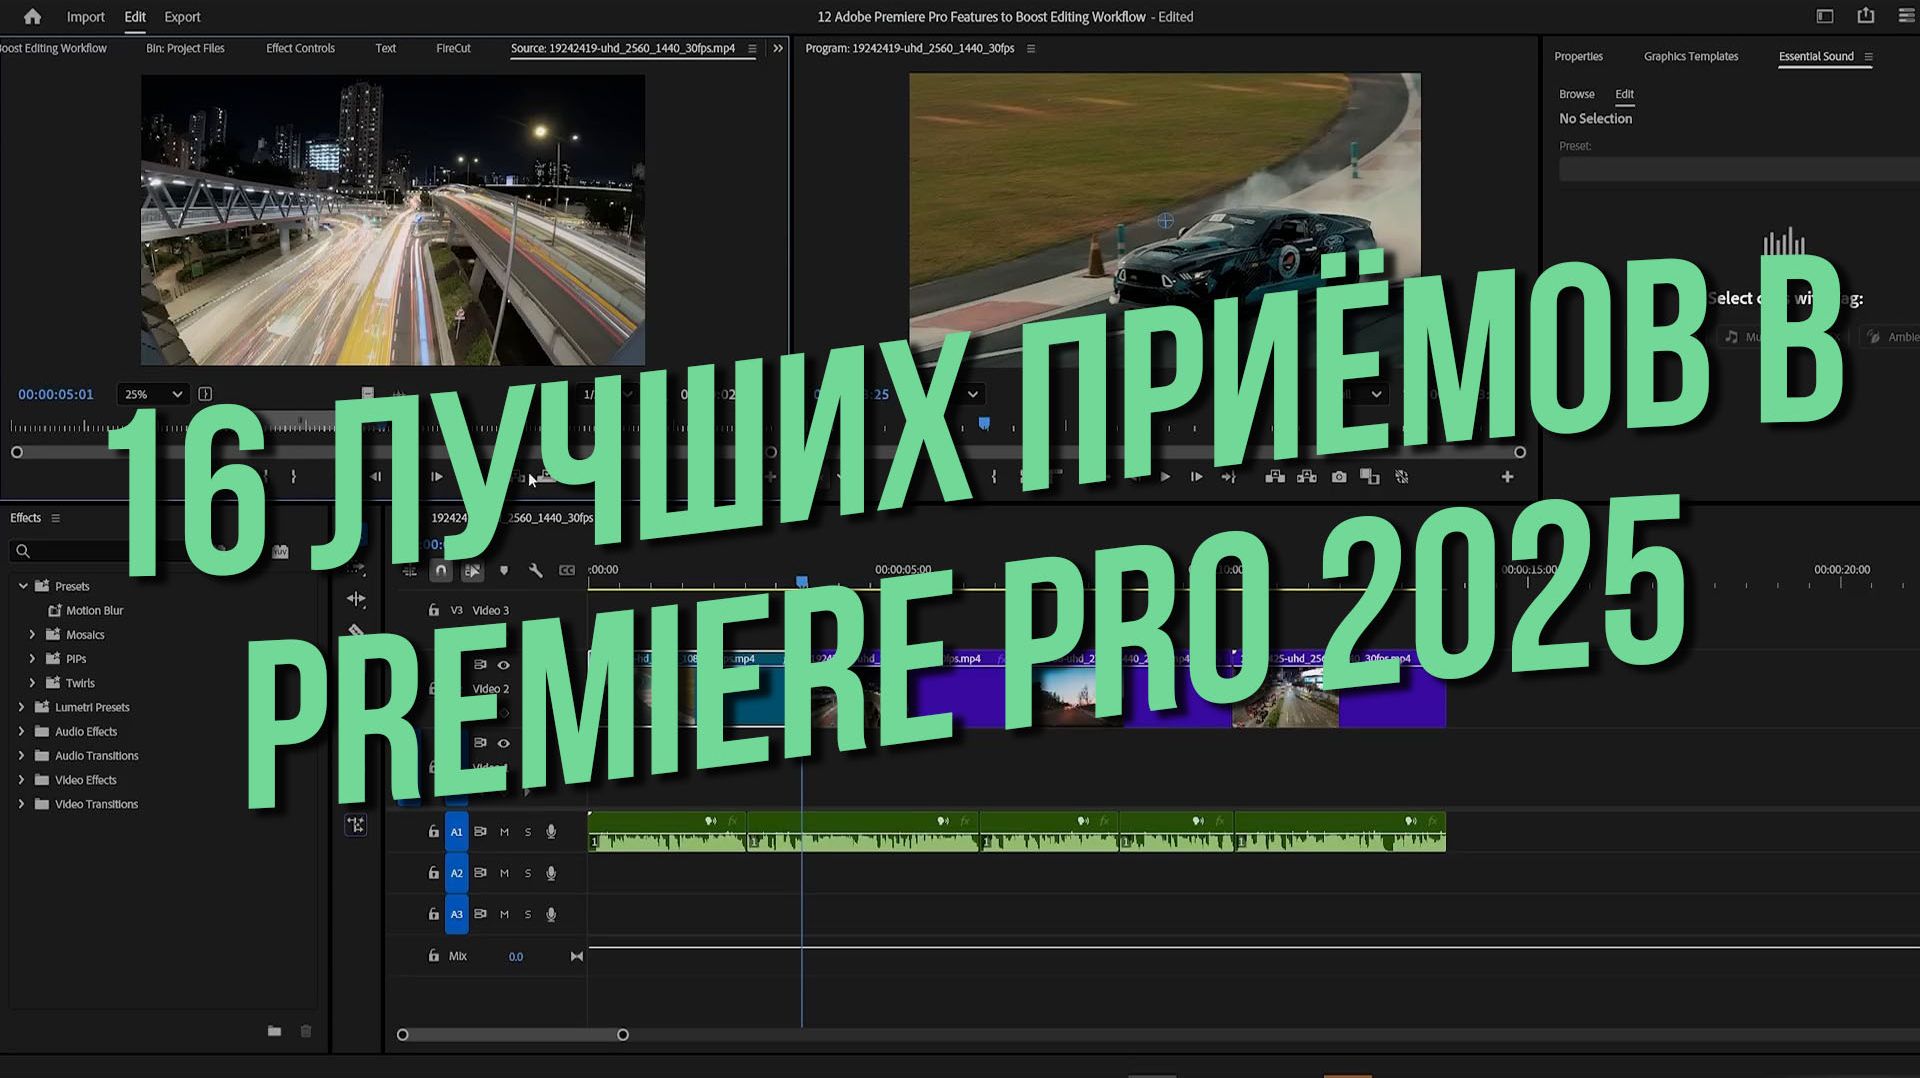Screen dimensions: 1920x1078
Task: Play the Program monitor
Action: click(1165, 477)
